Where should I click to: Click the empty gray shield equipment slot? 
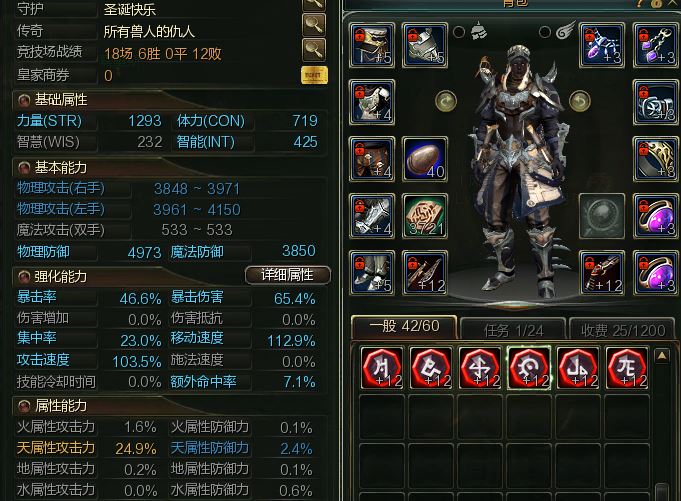click(602, 216)
